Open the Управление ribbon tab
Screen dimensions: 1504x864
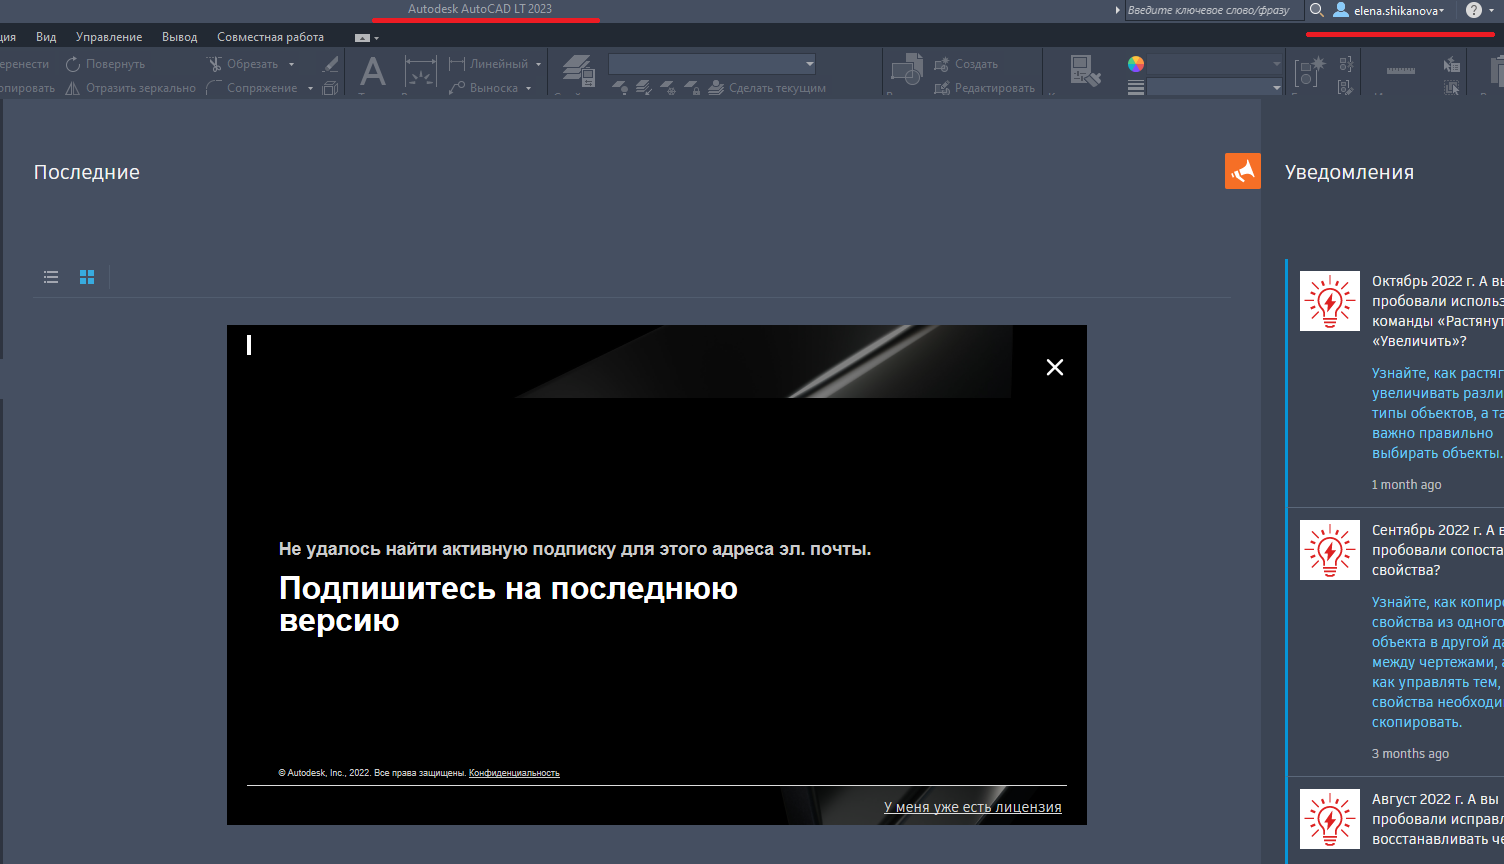point(109,37)
